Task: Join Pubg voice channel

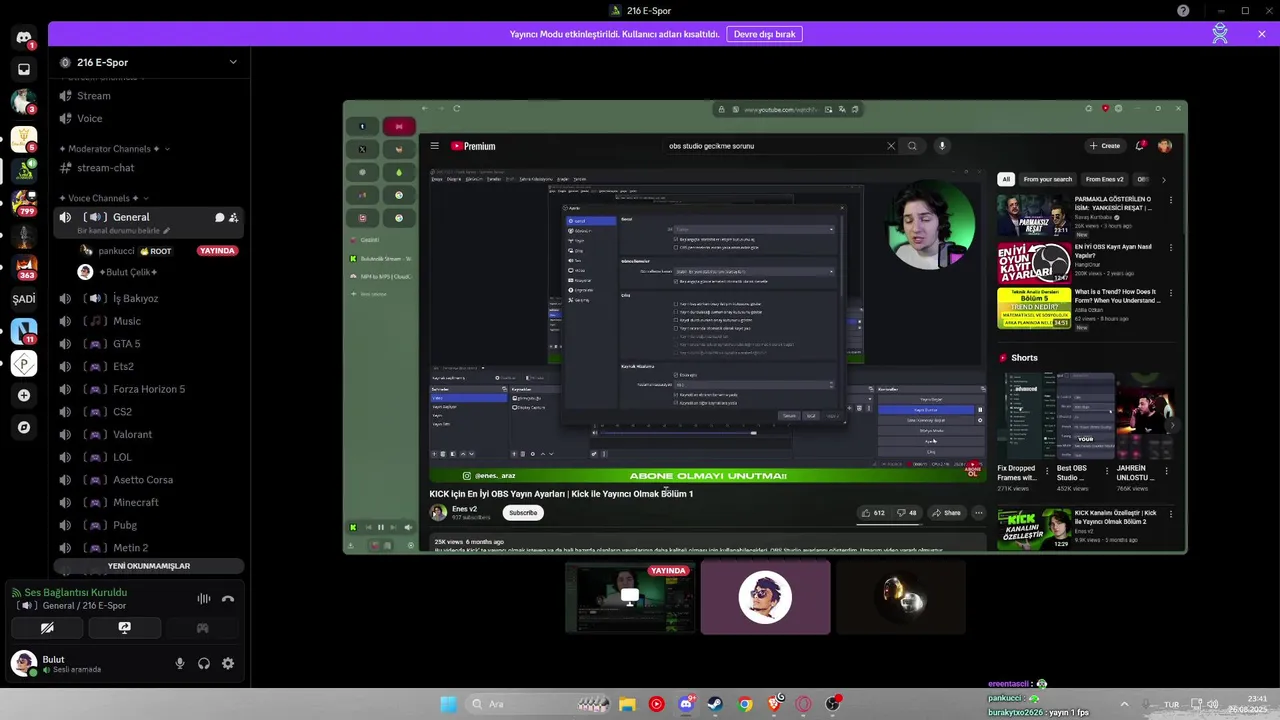Action: [x=150, y=525]
